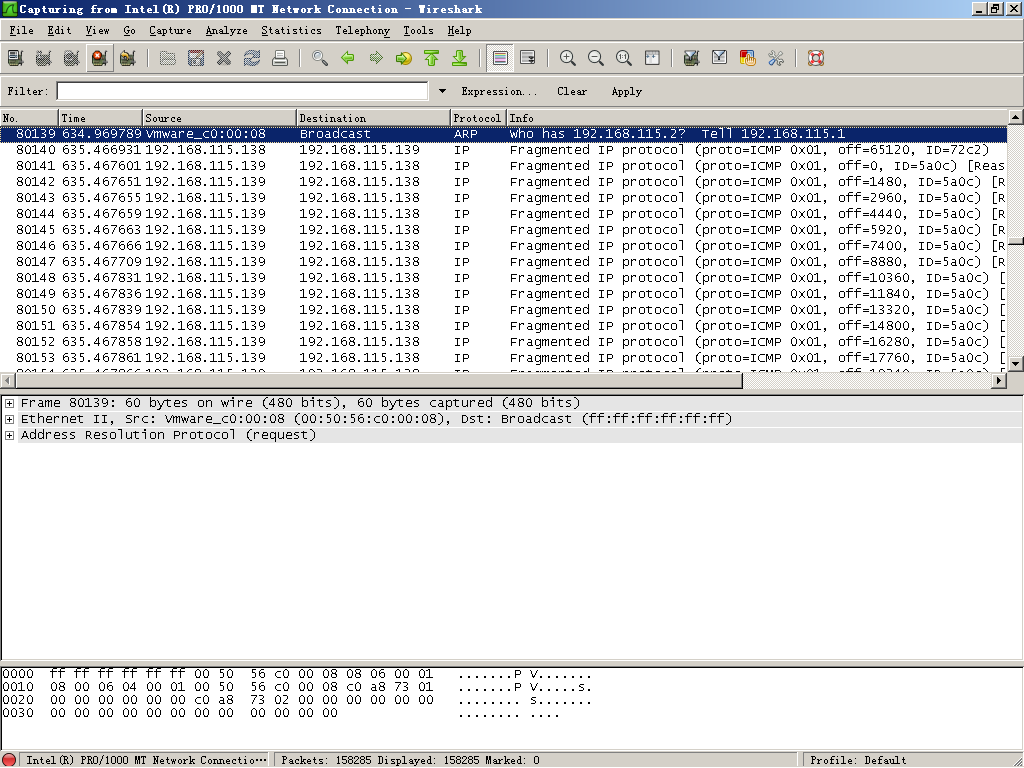
Task: Sort by Info column header
Action: [x=757, y=118]
